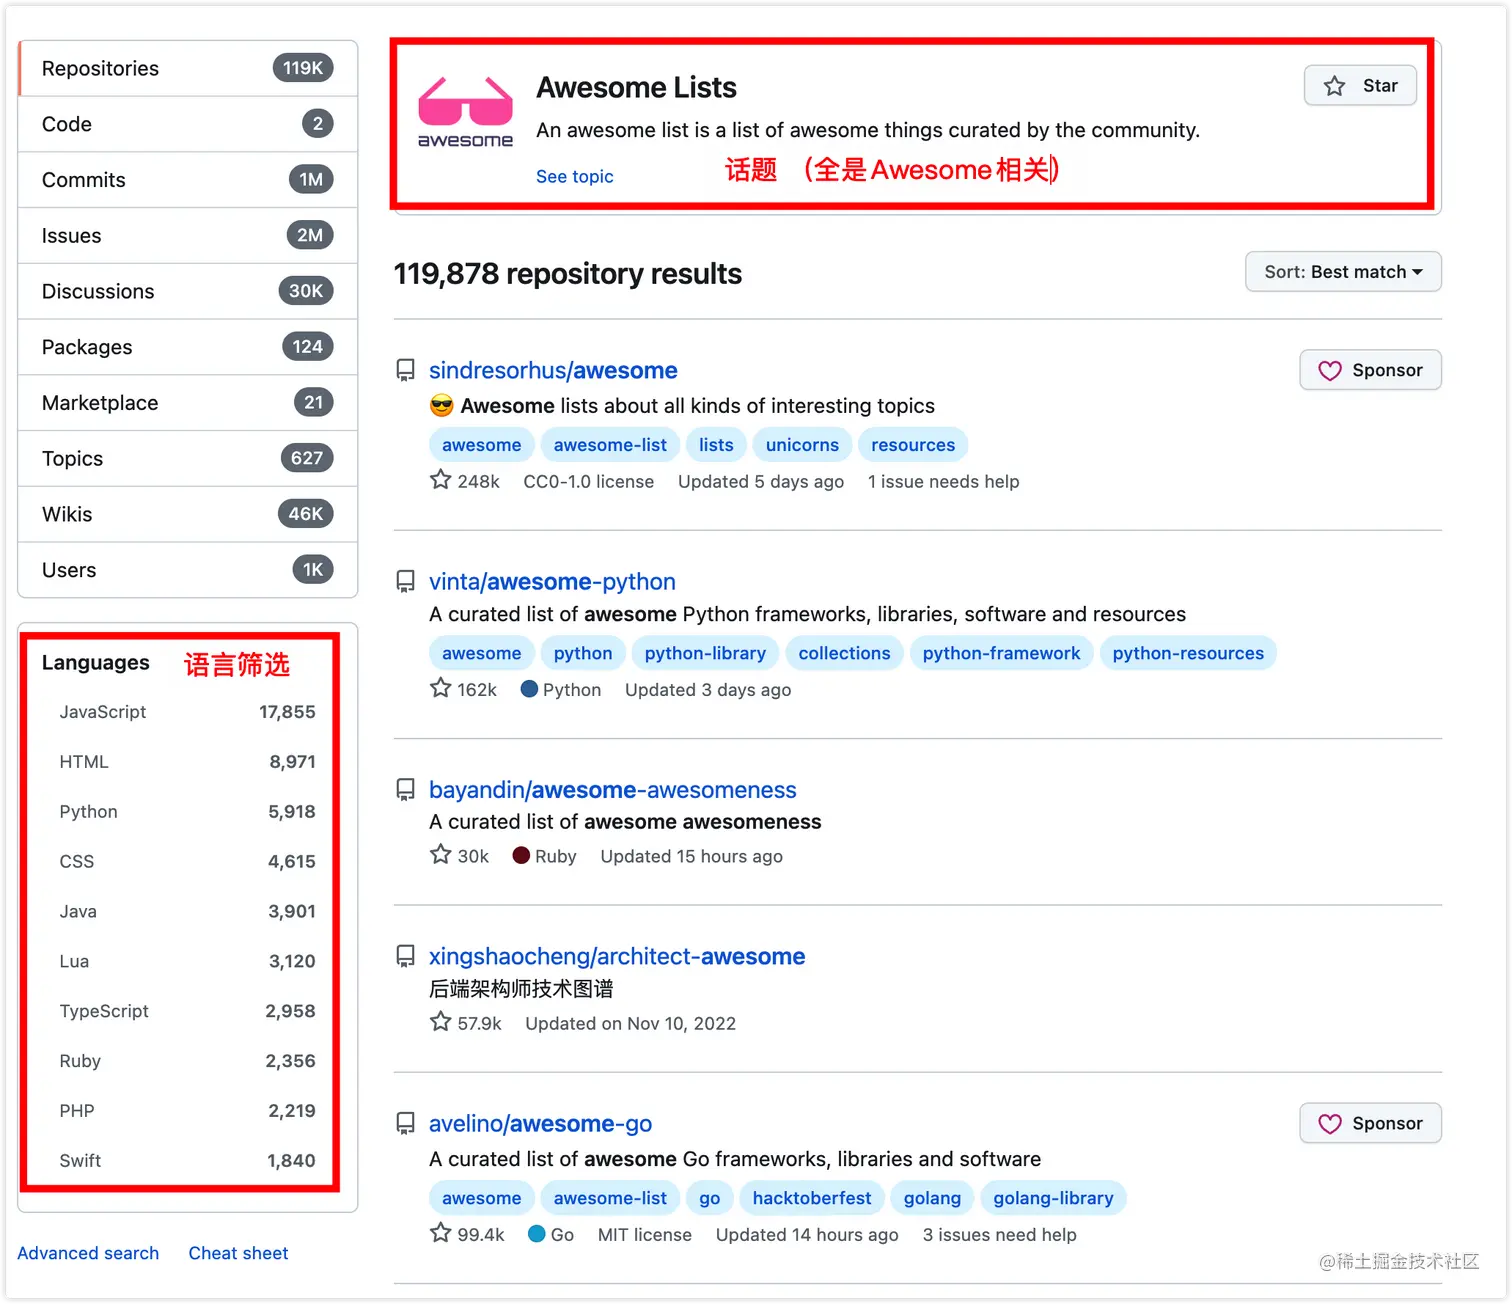Click awesome-list tag under sindresorhus/awesome
Viewport: 1512px width, 1304px height.
[x=610, y=445]
